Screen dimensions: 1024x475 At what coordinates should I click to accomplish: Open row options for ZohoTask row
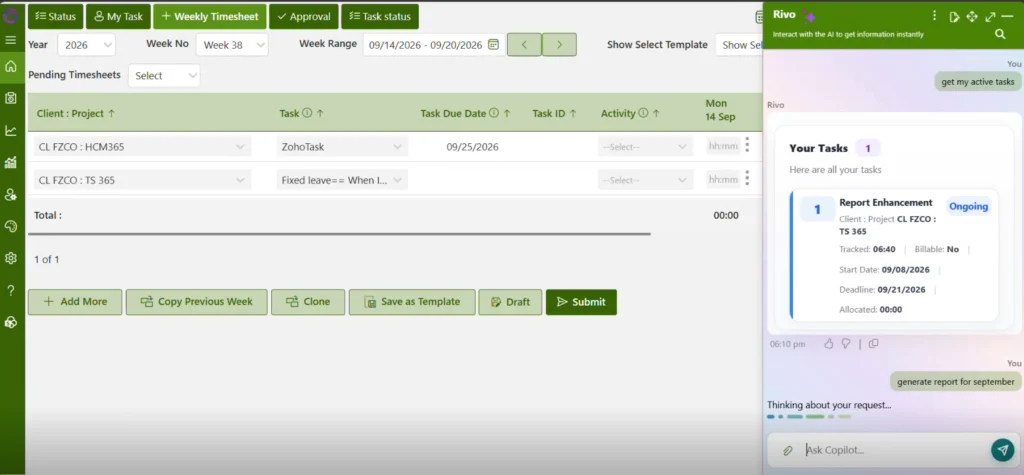pos(747,145)
